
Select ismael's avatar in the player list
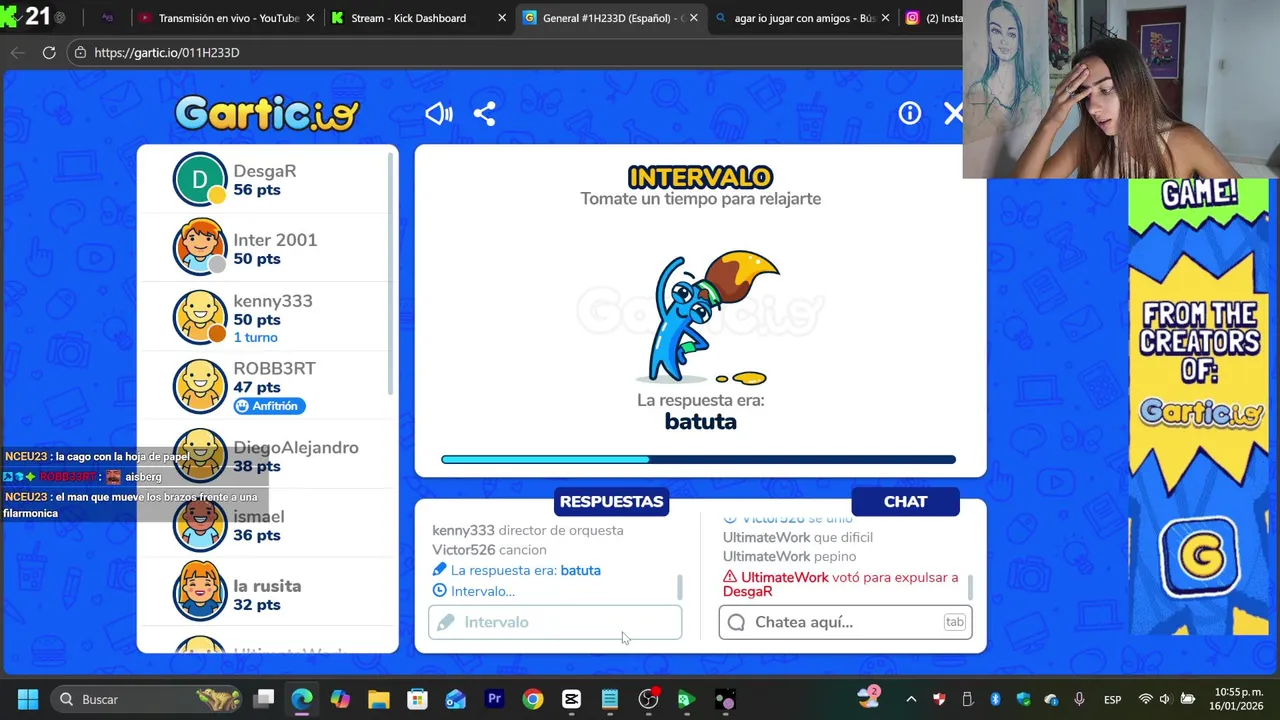200,524
